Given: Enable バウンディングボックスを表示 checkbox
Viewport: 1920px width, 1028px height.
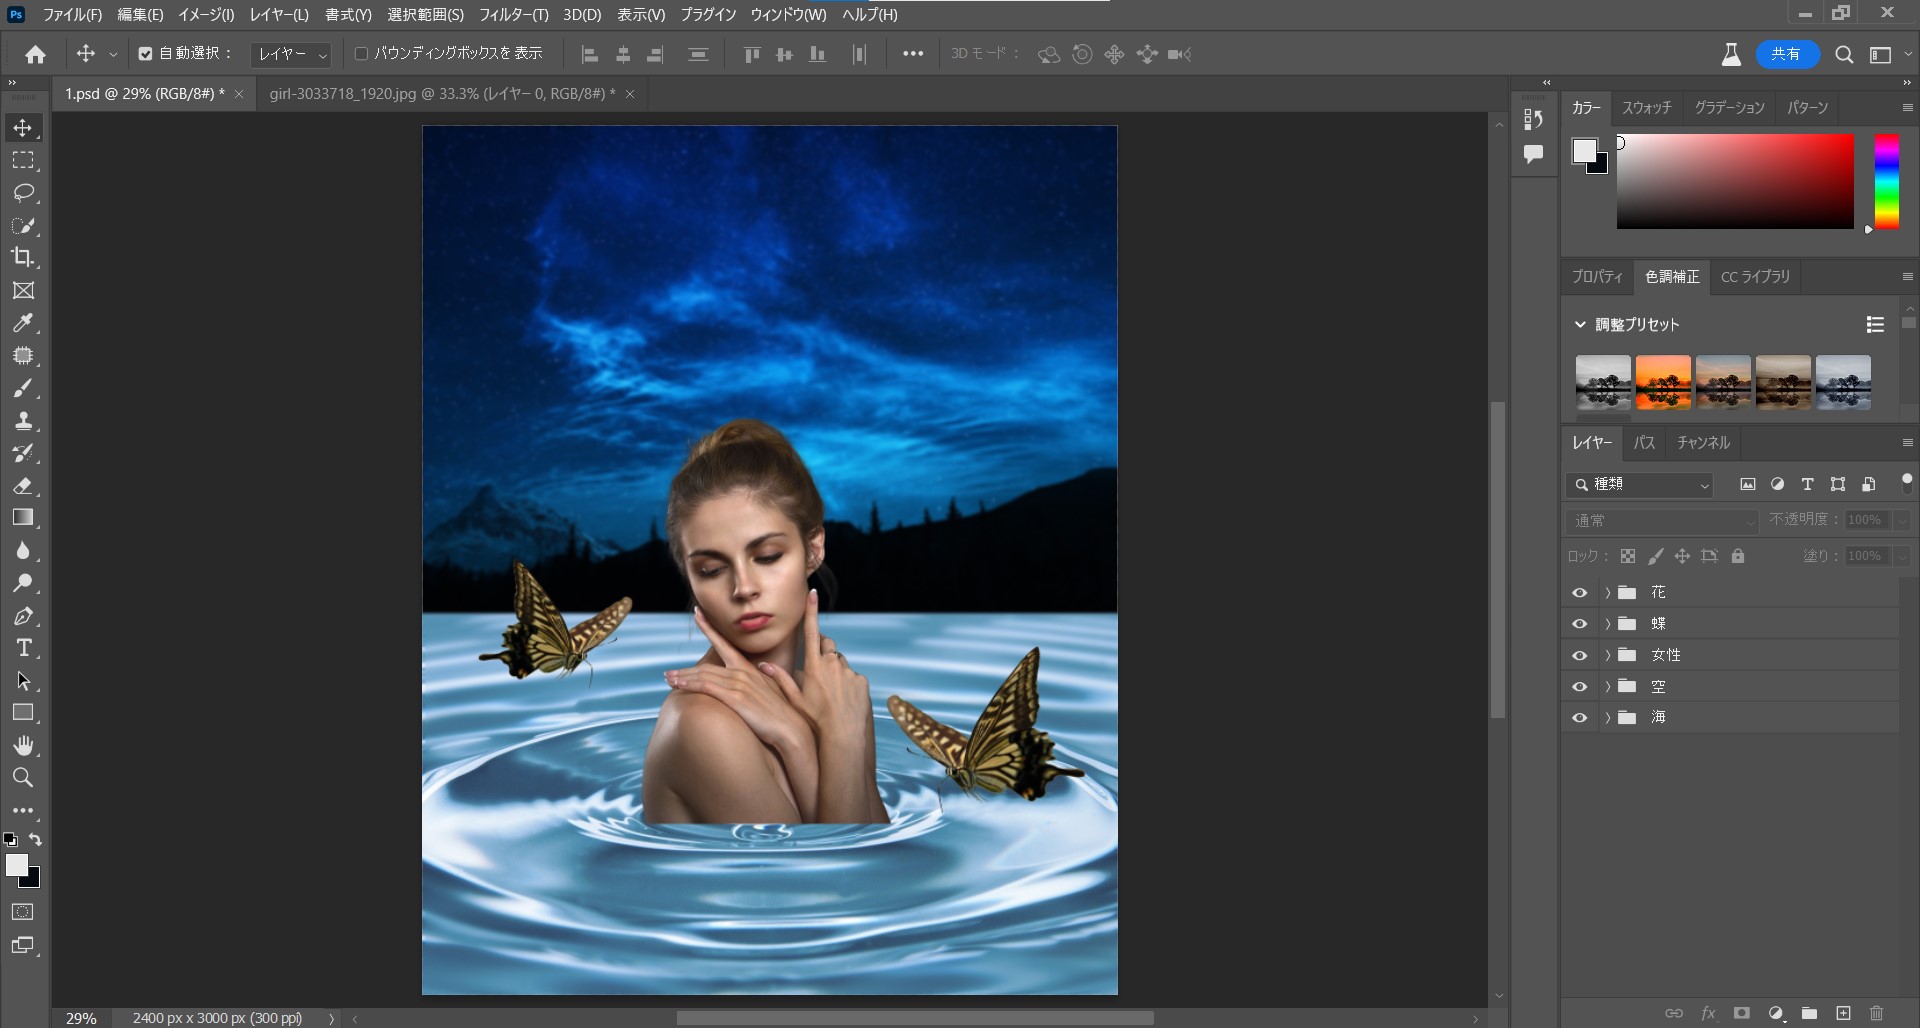Looking at the screenshot, I should click(362, 54).
